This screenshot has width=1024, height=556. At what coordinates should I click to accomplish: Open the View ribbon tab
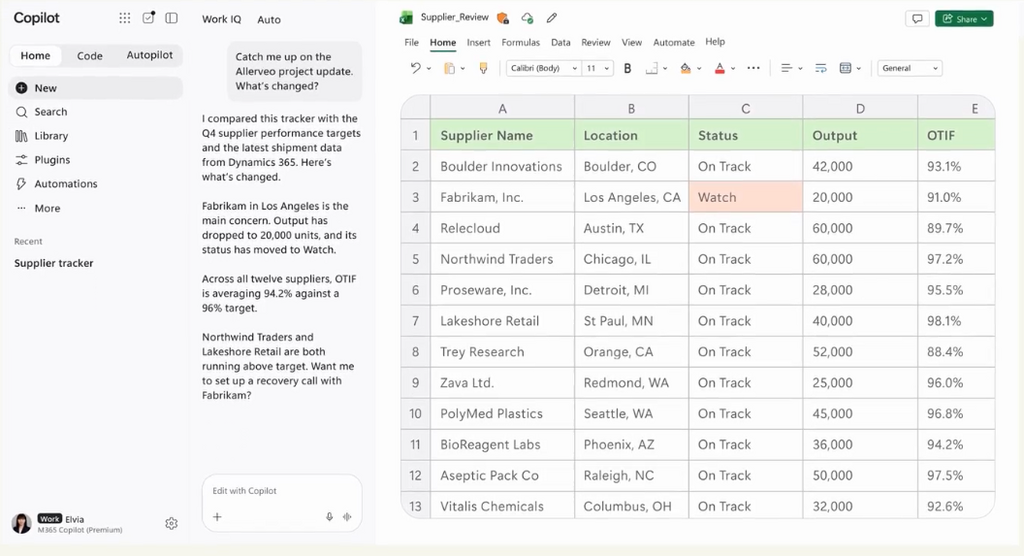pos(632,42)
